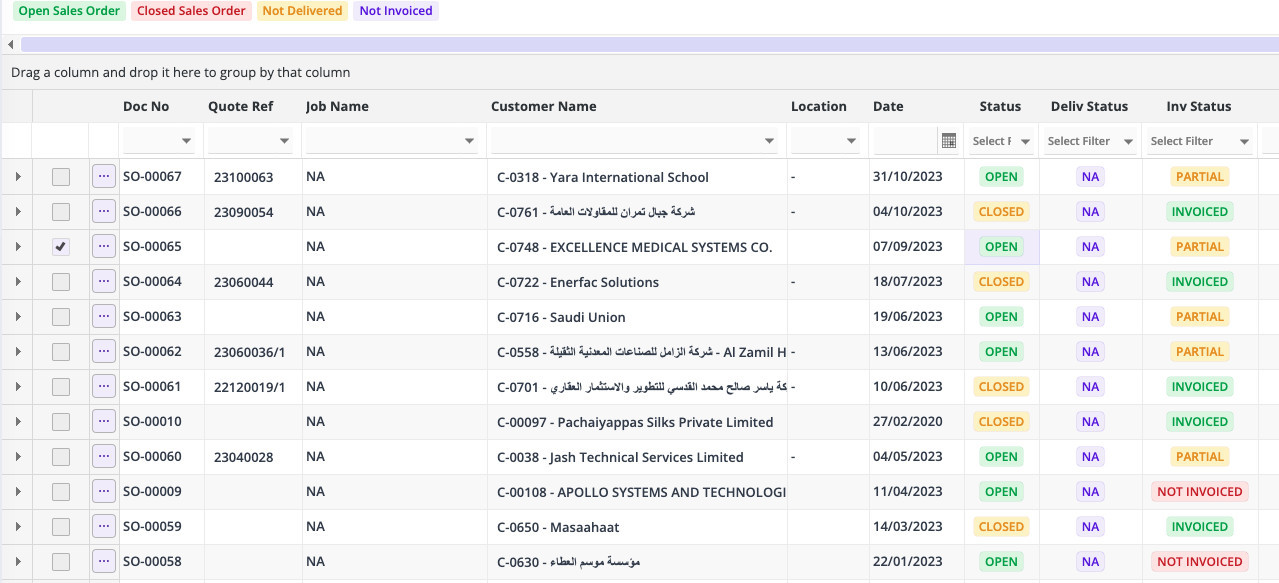1279x583 pixels.
Task: Sort by Doc No column header
Action: coord(146,106)
